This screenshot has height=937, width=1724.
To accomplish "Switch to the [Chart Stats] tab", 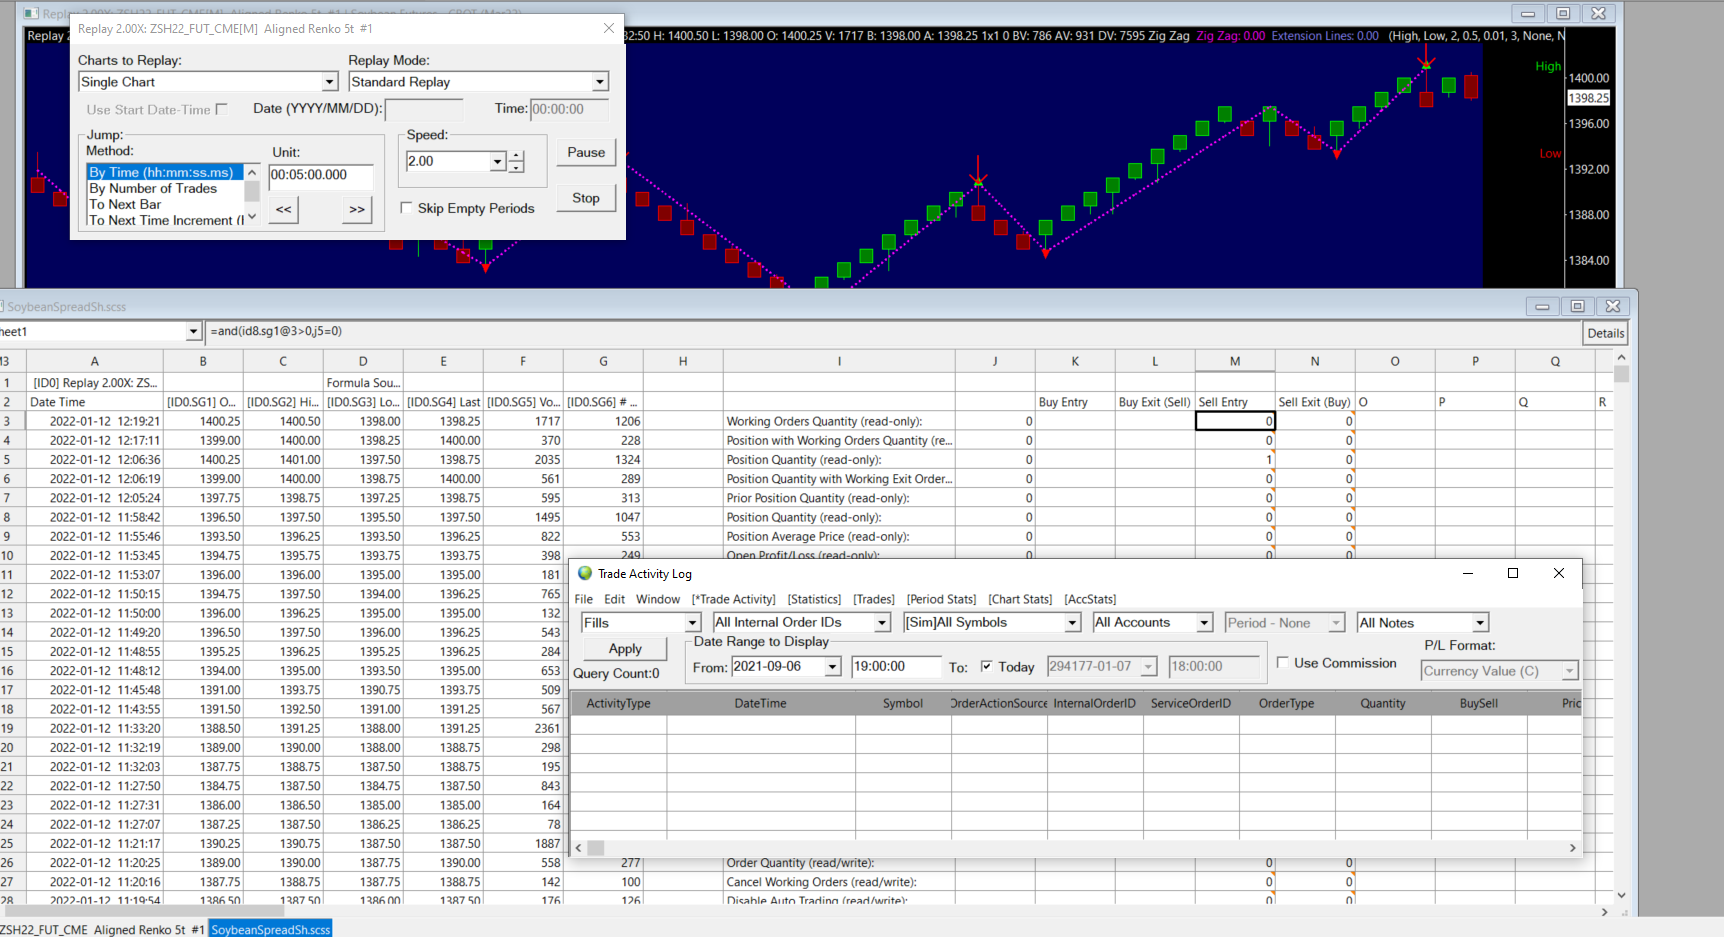I will 1020,599.
